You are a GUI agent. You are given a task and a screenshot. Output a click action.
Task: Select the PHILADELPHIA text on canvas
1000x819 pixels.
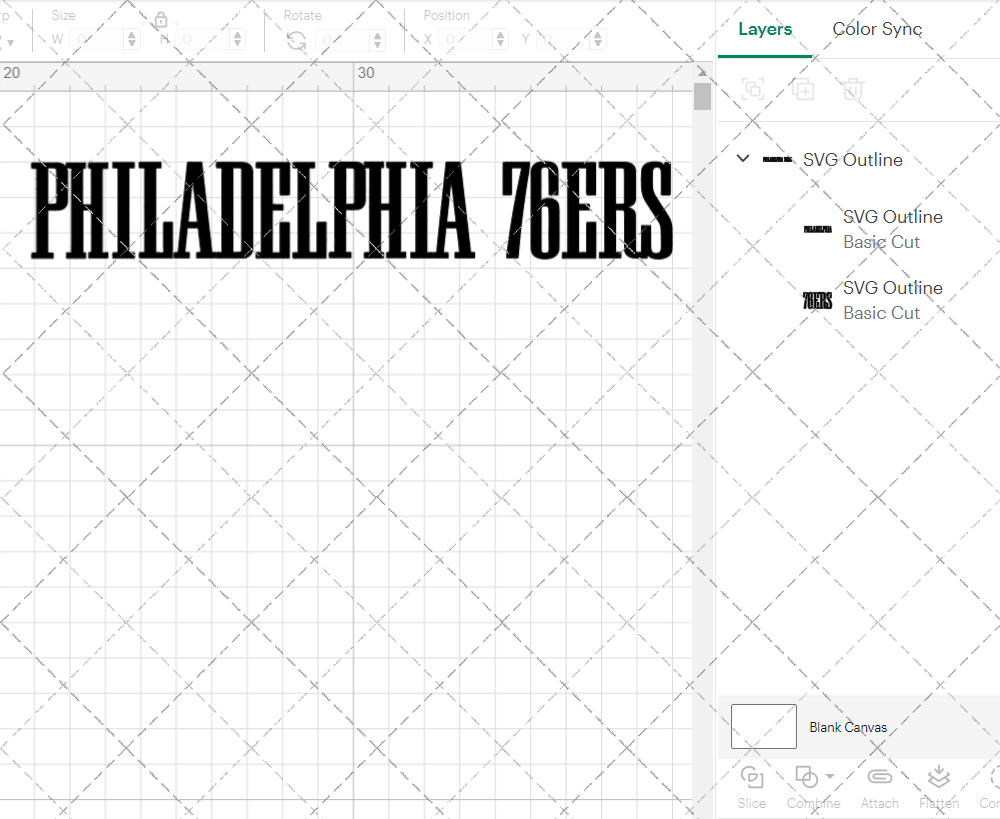click(253, 210)
